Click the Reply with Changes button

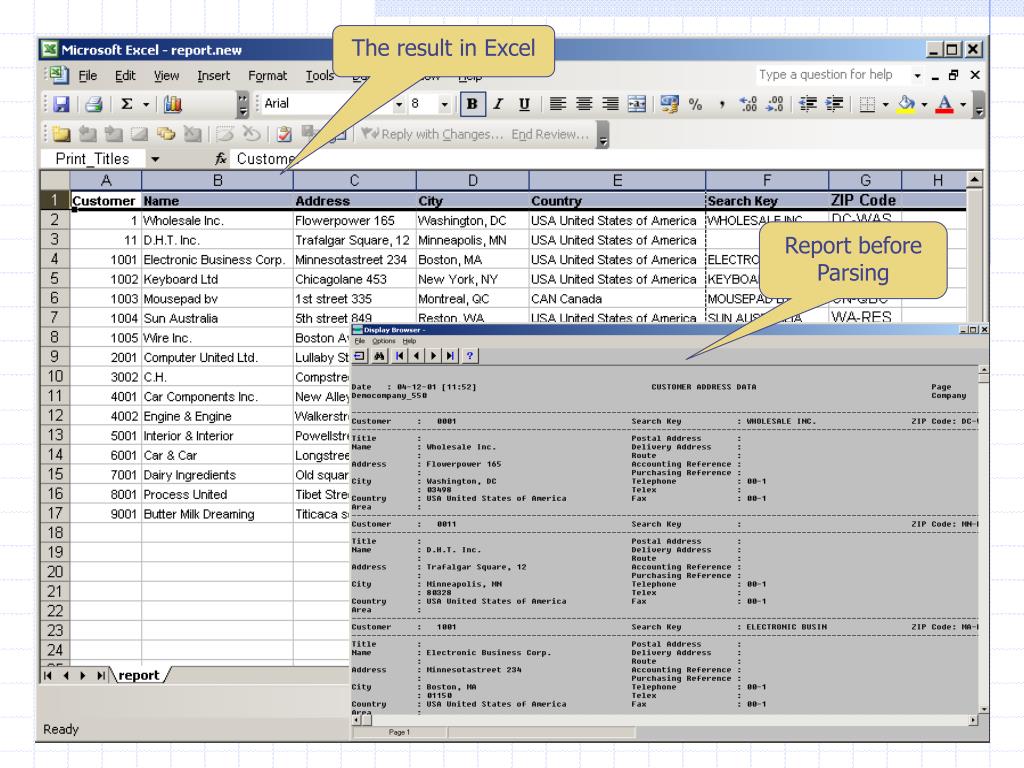[434, 134]
